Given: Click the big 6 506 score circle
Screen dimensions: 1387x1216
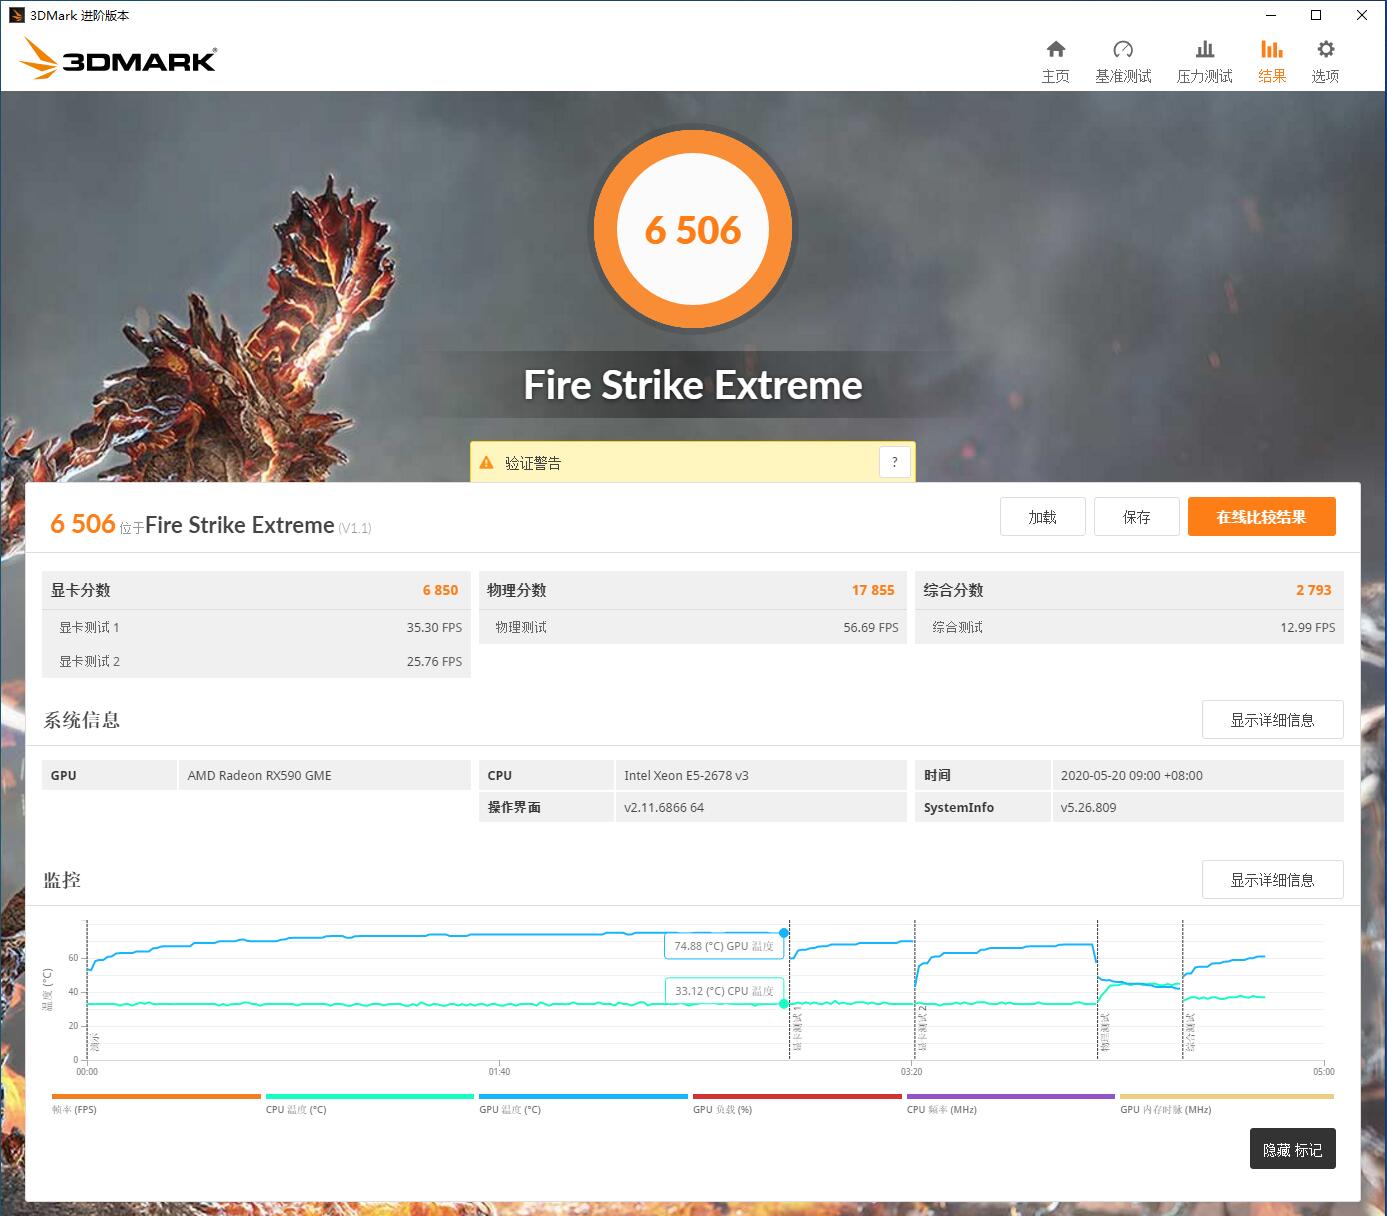Looking at the screenshot, I should (693, 230).
